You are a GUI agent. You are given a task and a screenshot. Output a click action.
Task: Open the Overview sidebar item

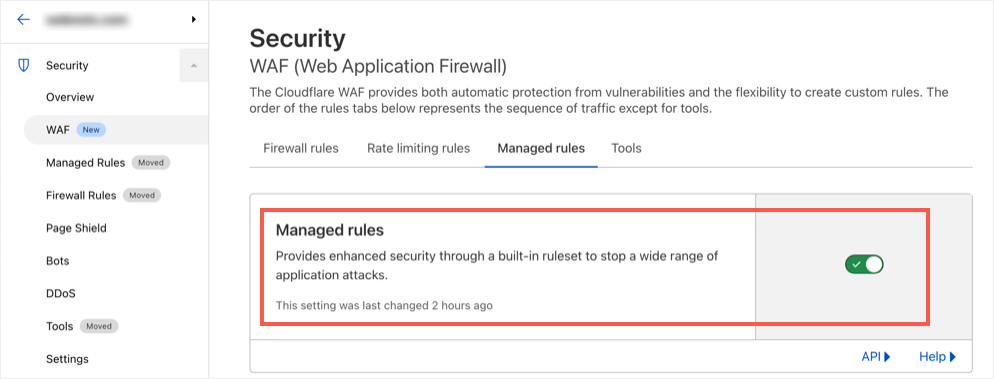pyautogui.click(x=70, y=97)
